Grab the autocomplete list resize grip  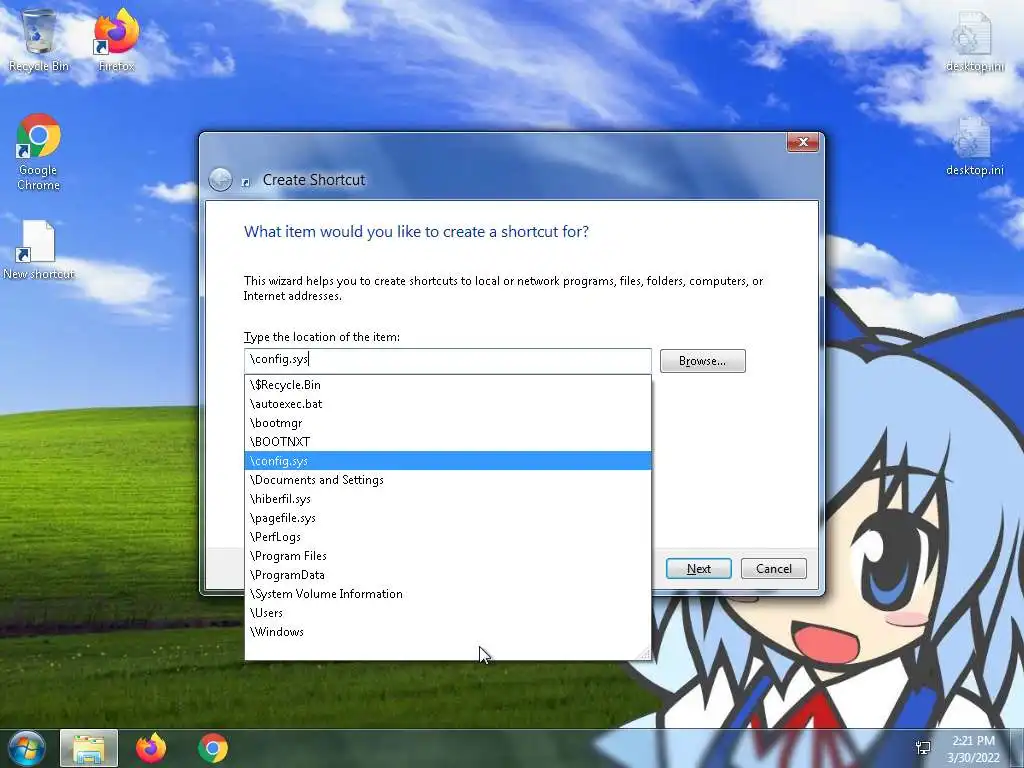[645, 653]
